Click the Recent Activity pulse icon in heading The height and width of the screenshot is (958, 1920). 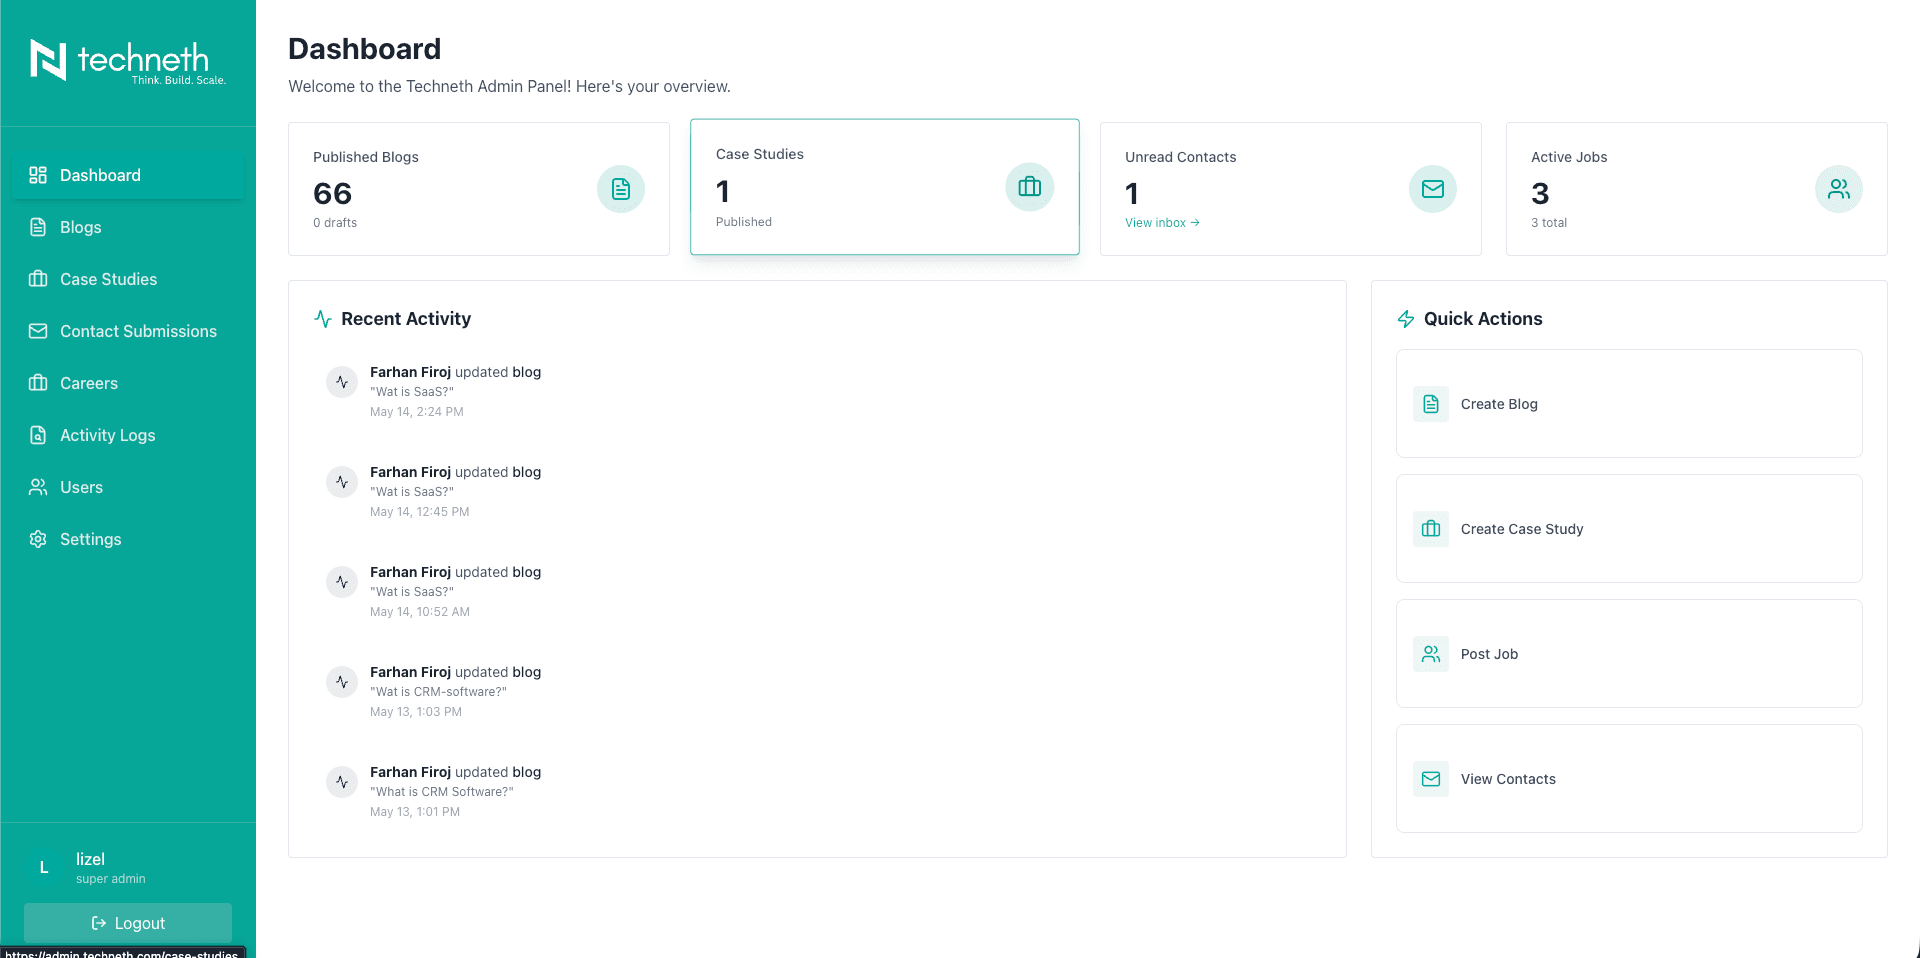(323, 319)
